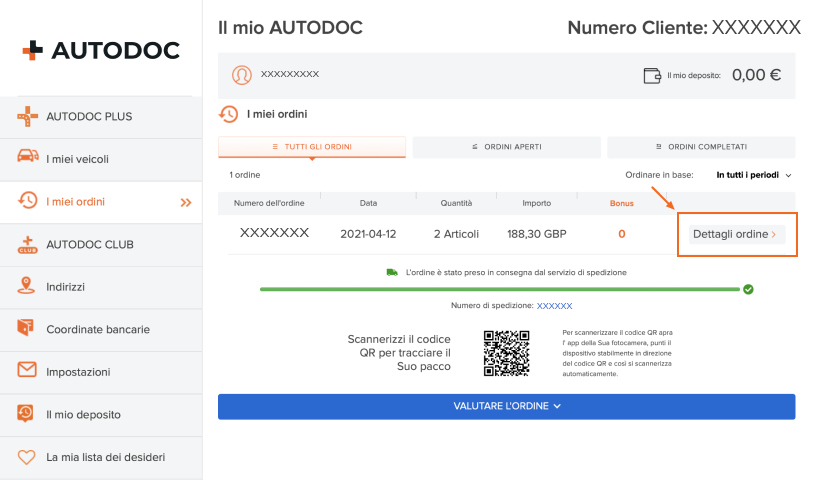
Task: Open the In tutti i periodi dropdown
Action: point(753,175)
